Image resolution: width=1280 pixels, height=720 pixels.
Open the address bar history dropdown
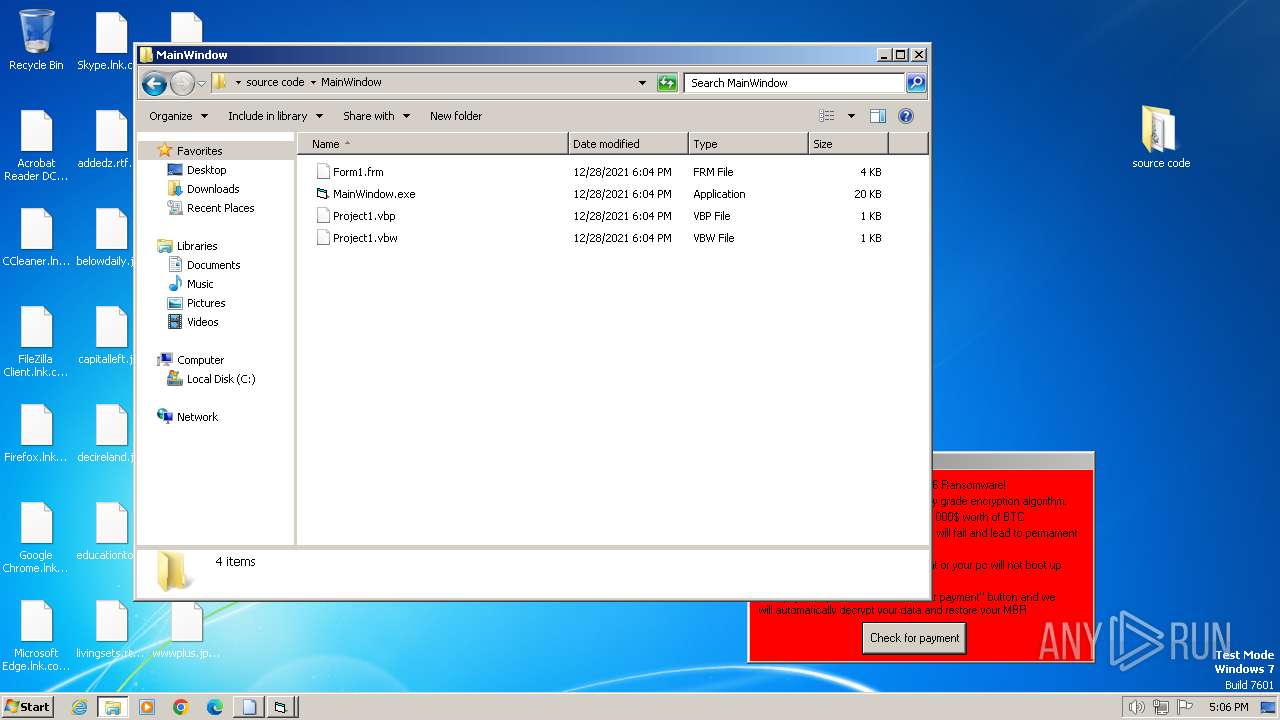[x=642, y=83]
